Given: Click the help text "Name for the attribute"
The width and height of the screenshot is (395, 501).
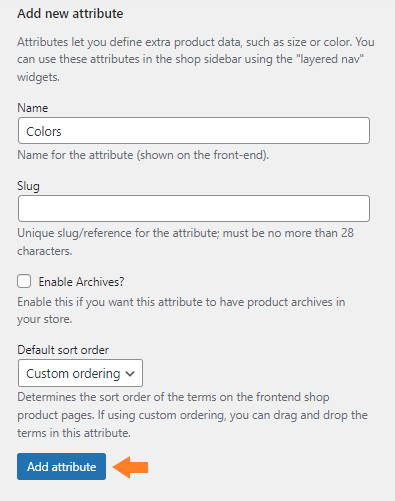Looking at the screenshot, I should point(143,155).
